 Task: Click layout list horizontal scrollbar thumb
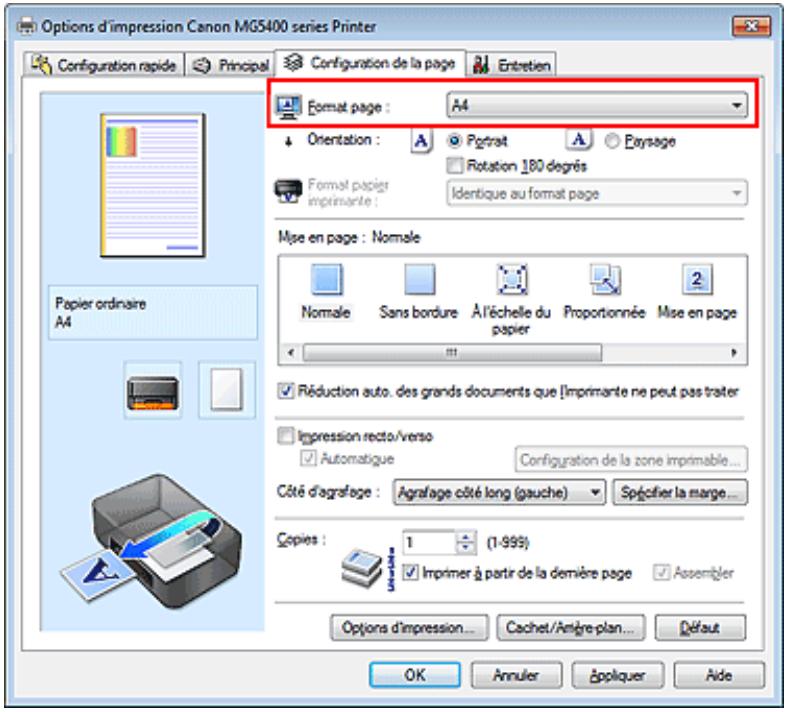tap(452, 352)
